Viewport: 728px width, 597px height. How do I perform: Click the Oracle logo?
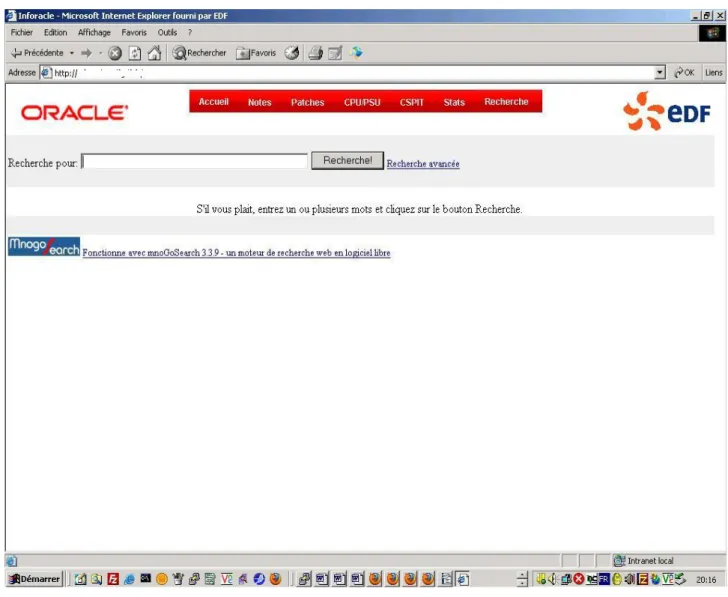tap(74, 113)
